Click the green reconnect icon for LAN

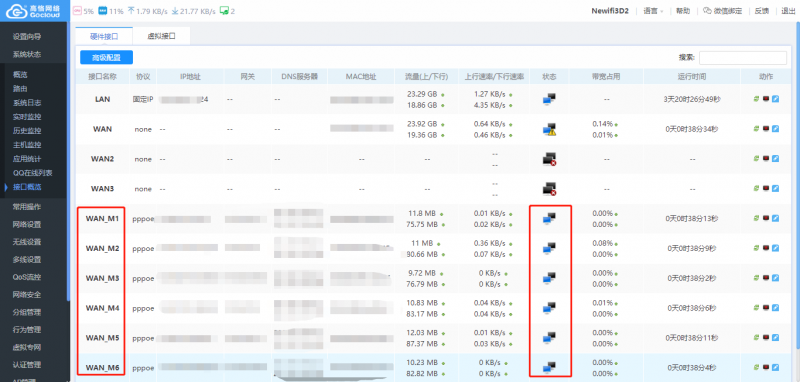(757, 99)
